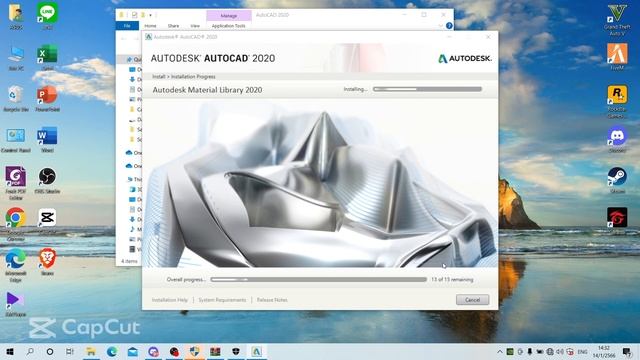Open Task View in the taskbar
This screenshot has width=640, height=360.
[70, 351]
